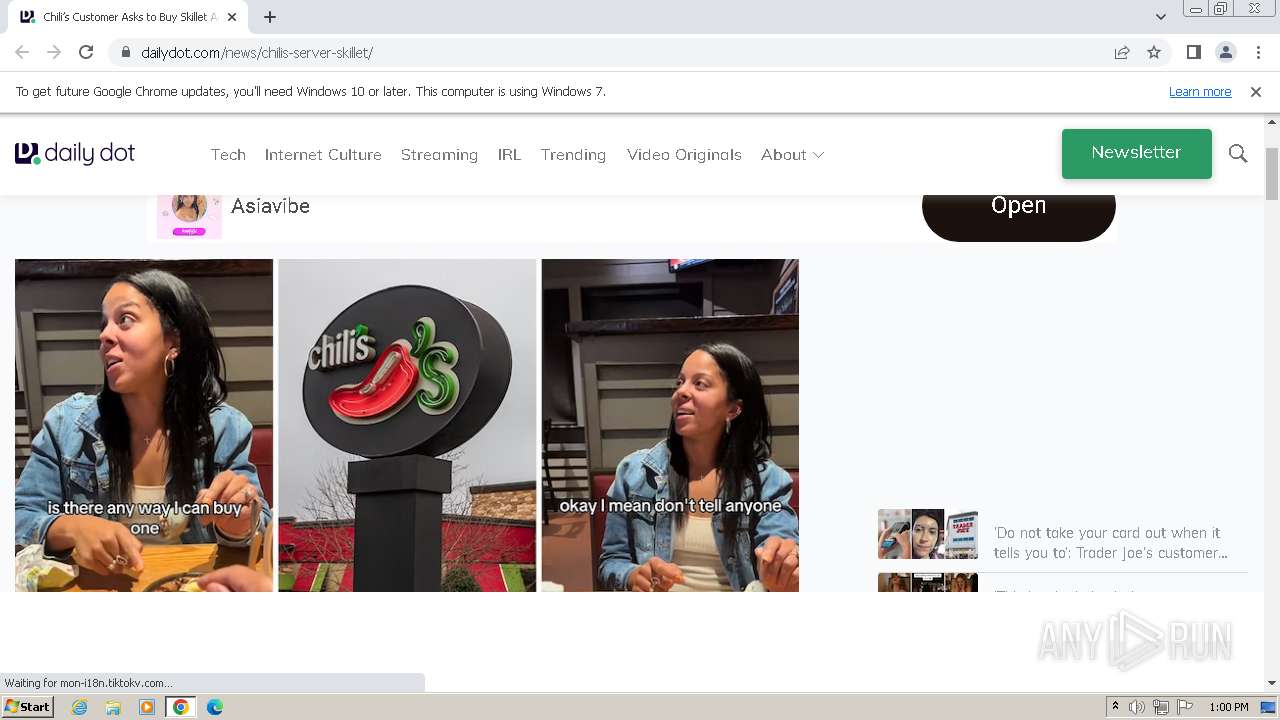Viewport: 1280px width, 720px height.
Task: Go to the Trending section
Action: click(573, 154)
